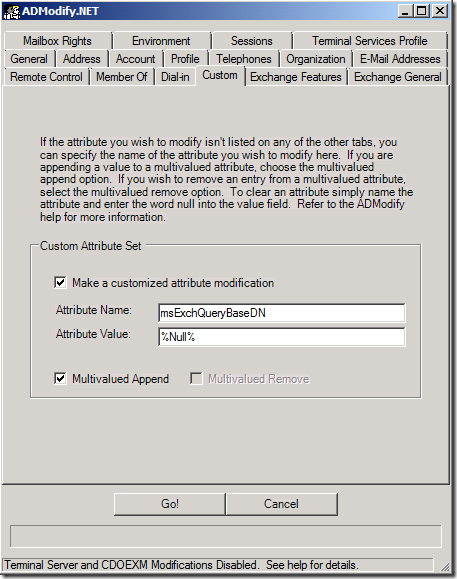Screen dimensions: 457x579
Task: Click the Go! button
Action: tap(170, 504)
